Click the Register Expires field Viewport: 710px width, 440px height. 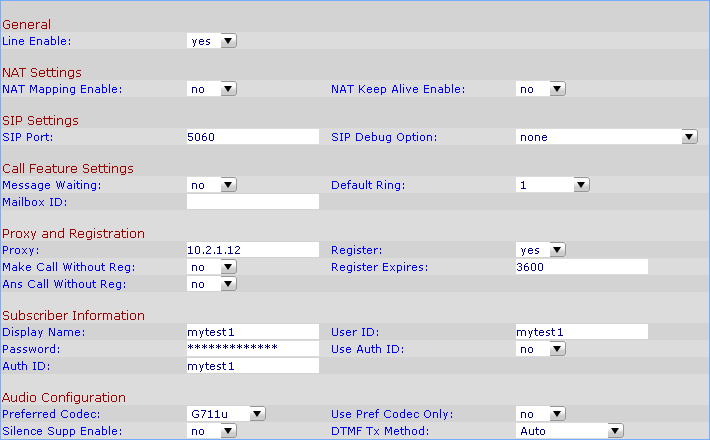(581, 267)
